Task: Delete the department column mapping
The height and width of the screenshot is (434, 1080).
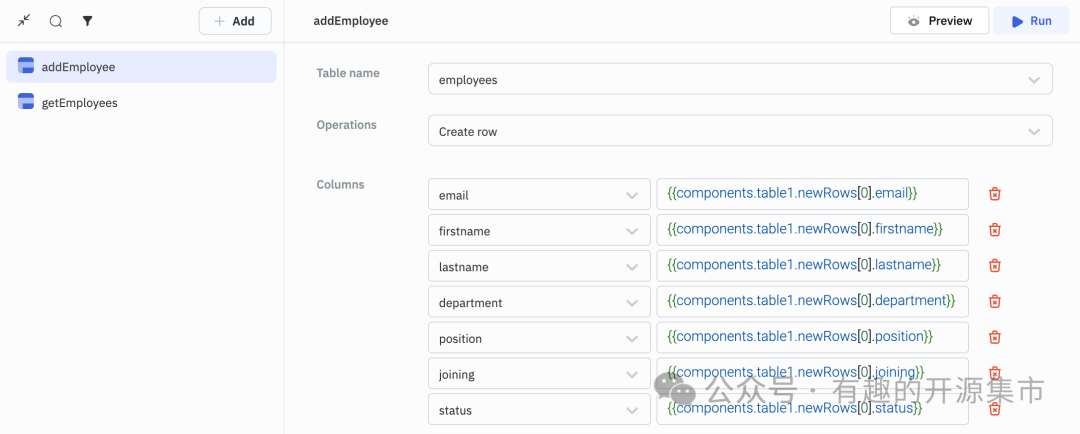Action: click(995, 302)
